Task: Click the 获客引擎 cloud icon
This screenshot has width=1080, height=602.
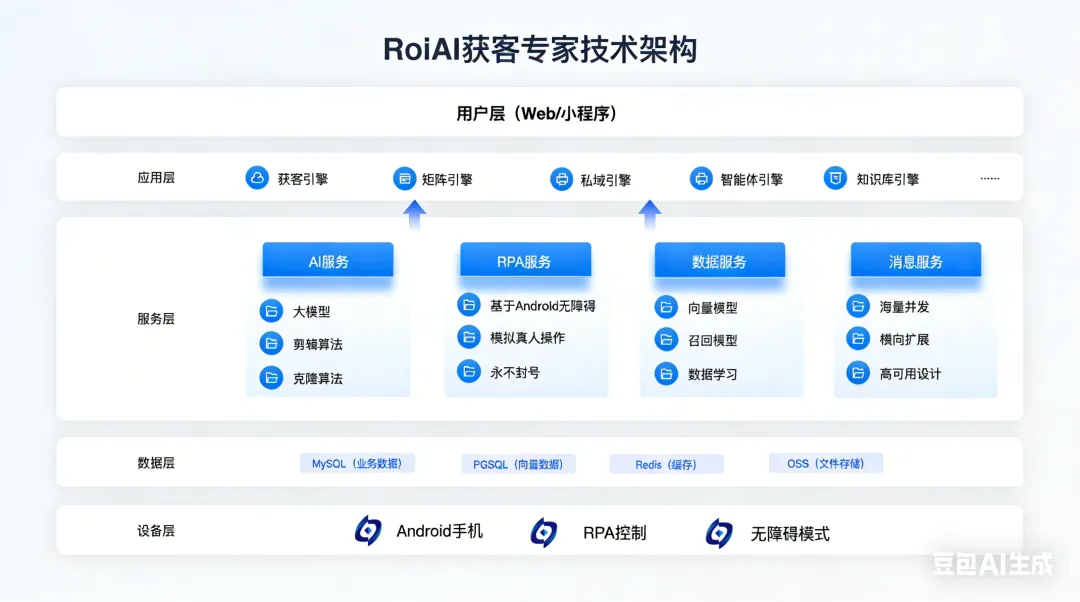Action: [x=254, y=178]
